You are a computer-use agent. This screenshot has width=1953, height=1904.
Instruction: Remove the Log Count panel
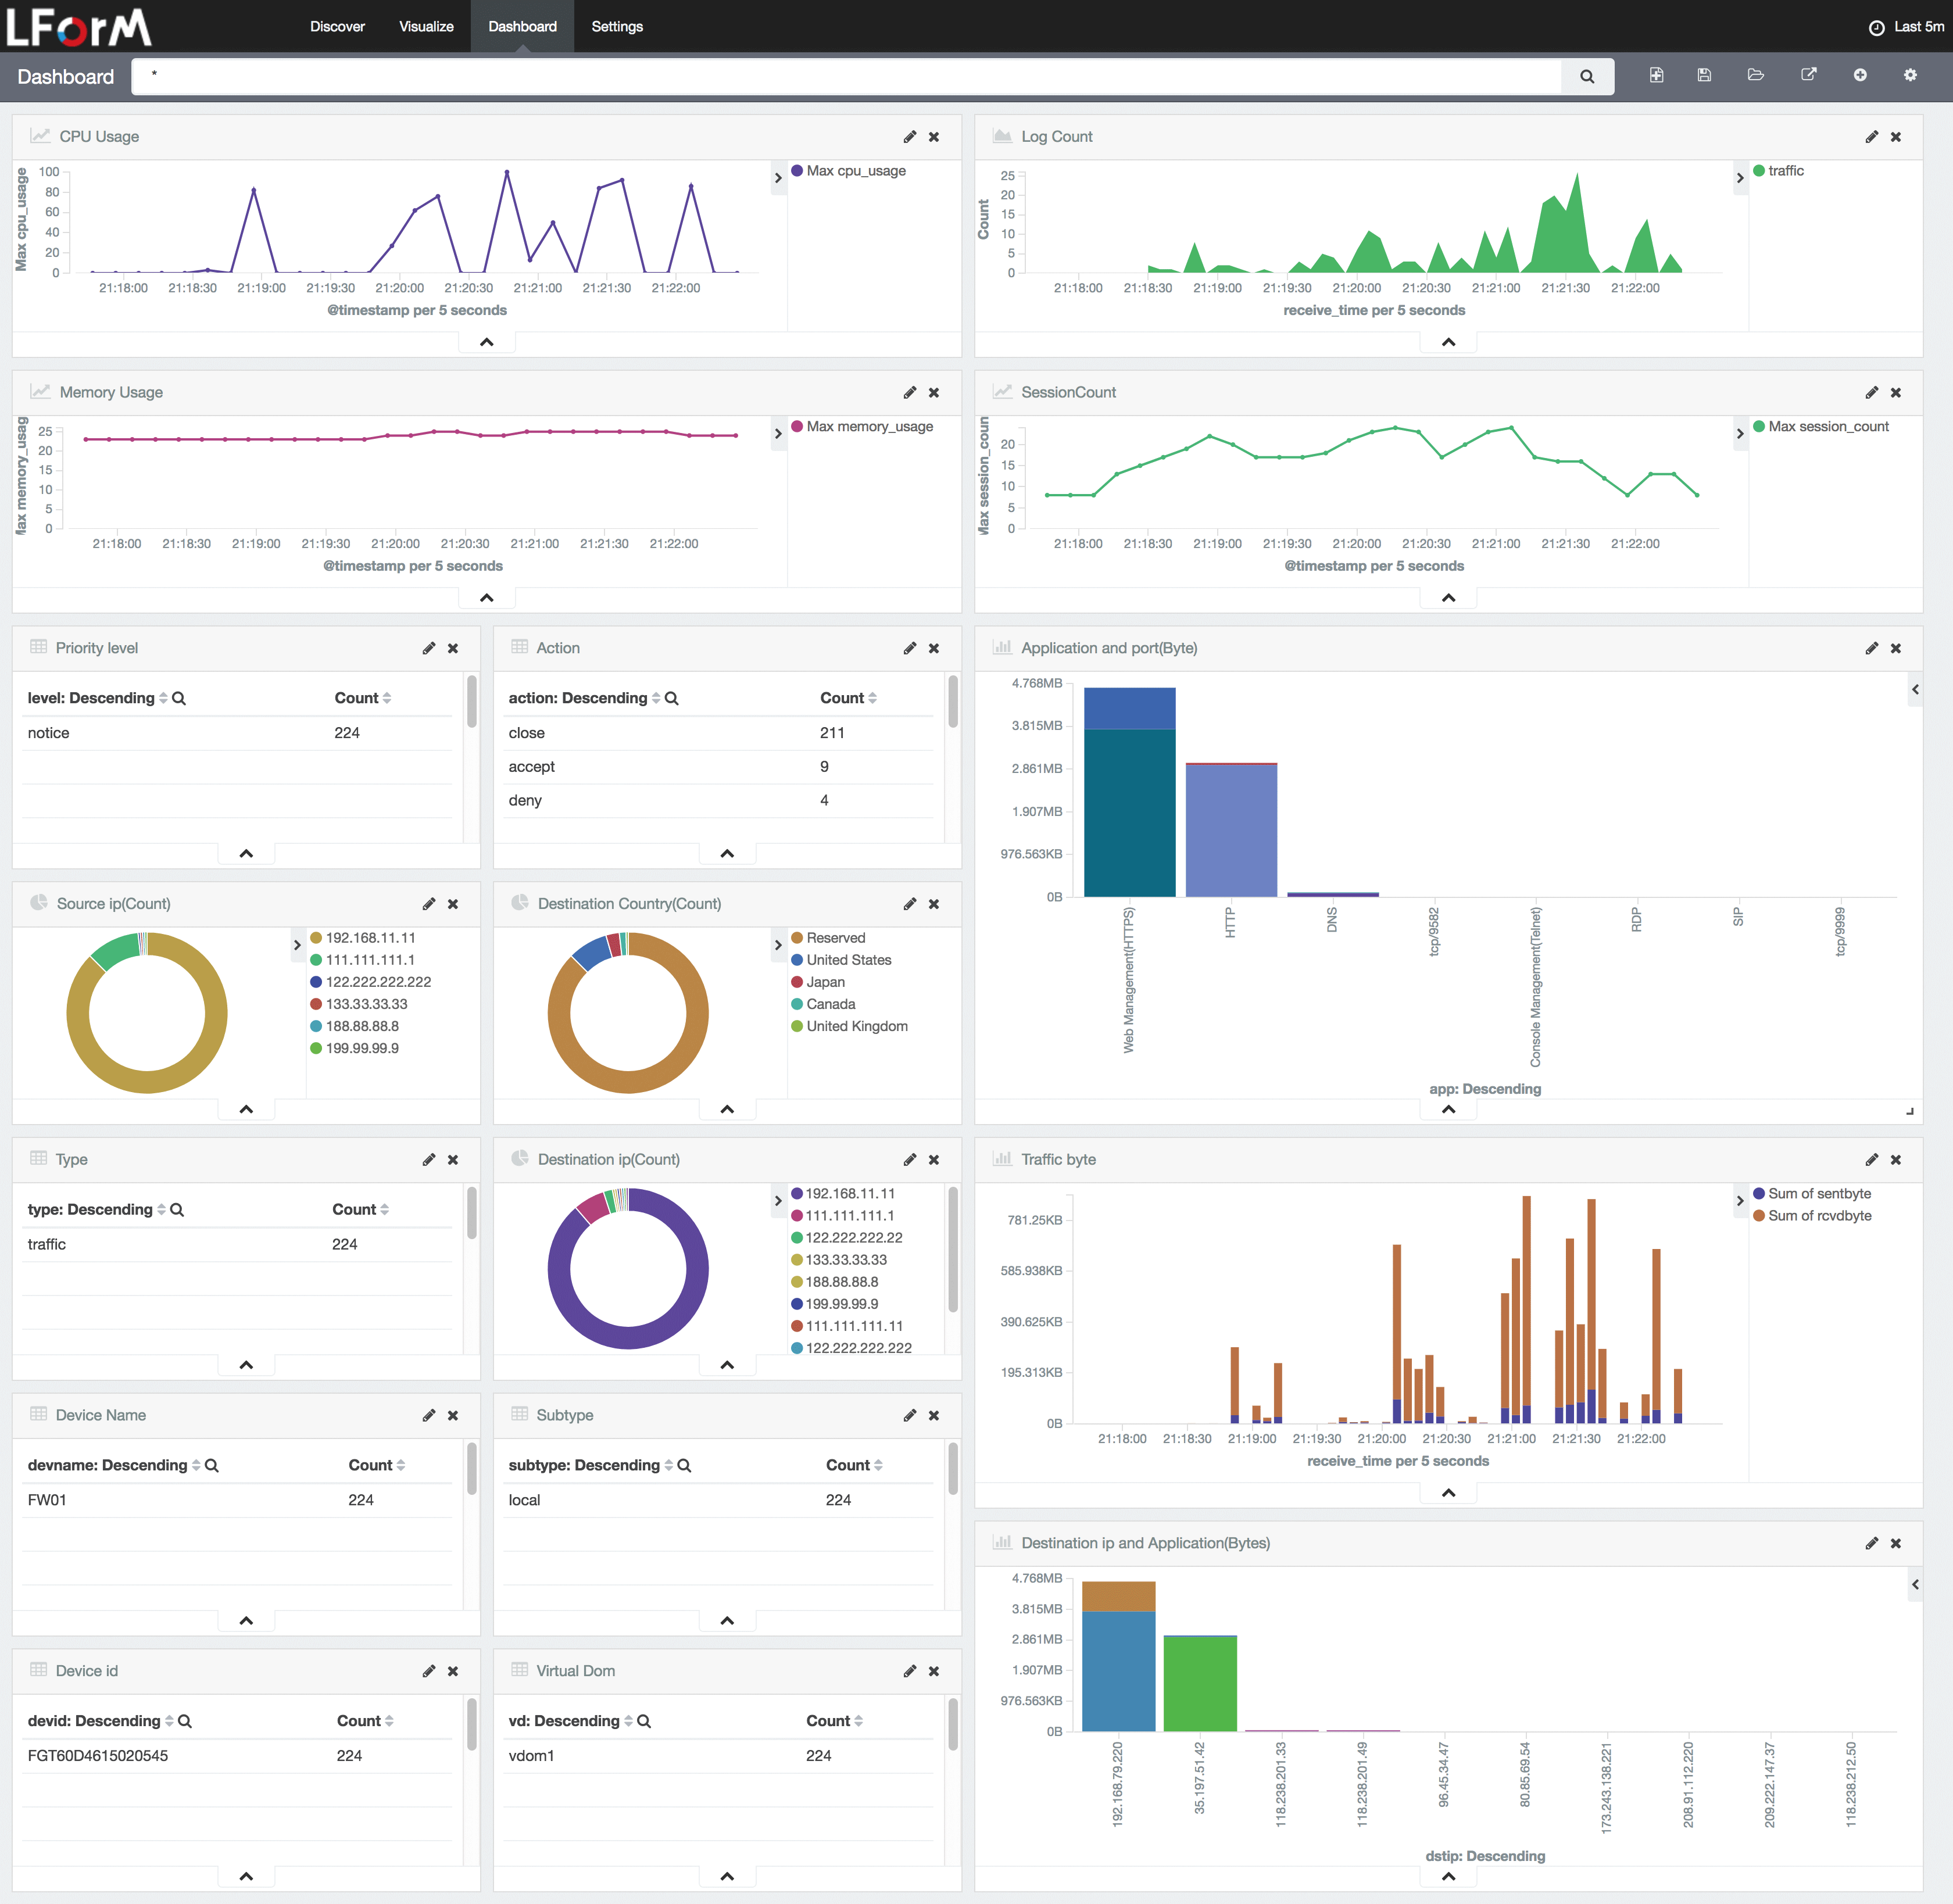tap(1895, 137)
